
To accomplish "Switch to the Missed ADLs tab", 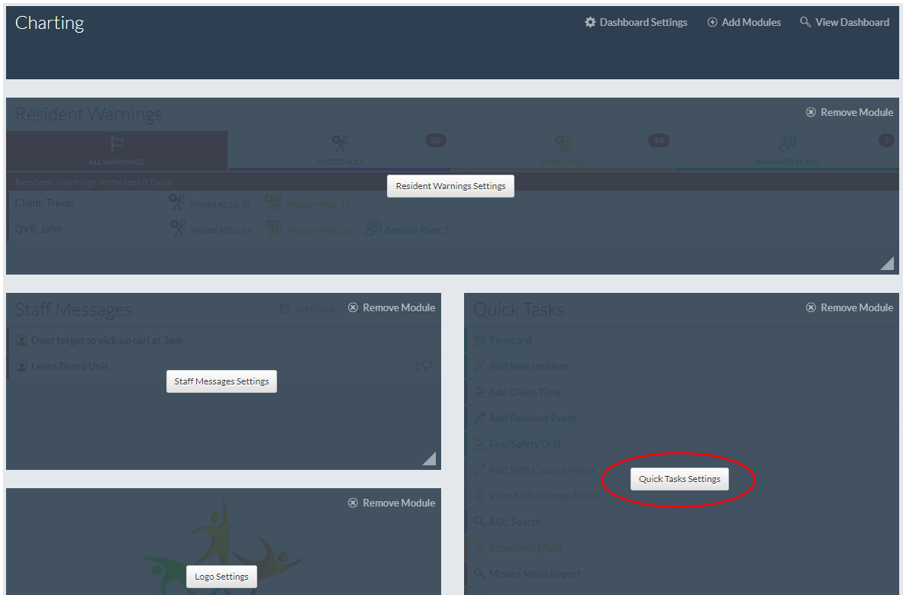I will (x=340, y=150).
